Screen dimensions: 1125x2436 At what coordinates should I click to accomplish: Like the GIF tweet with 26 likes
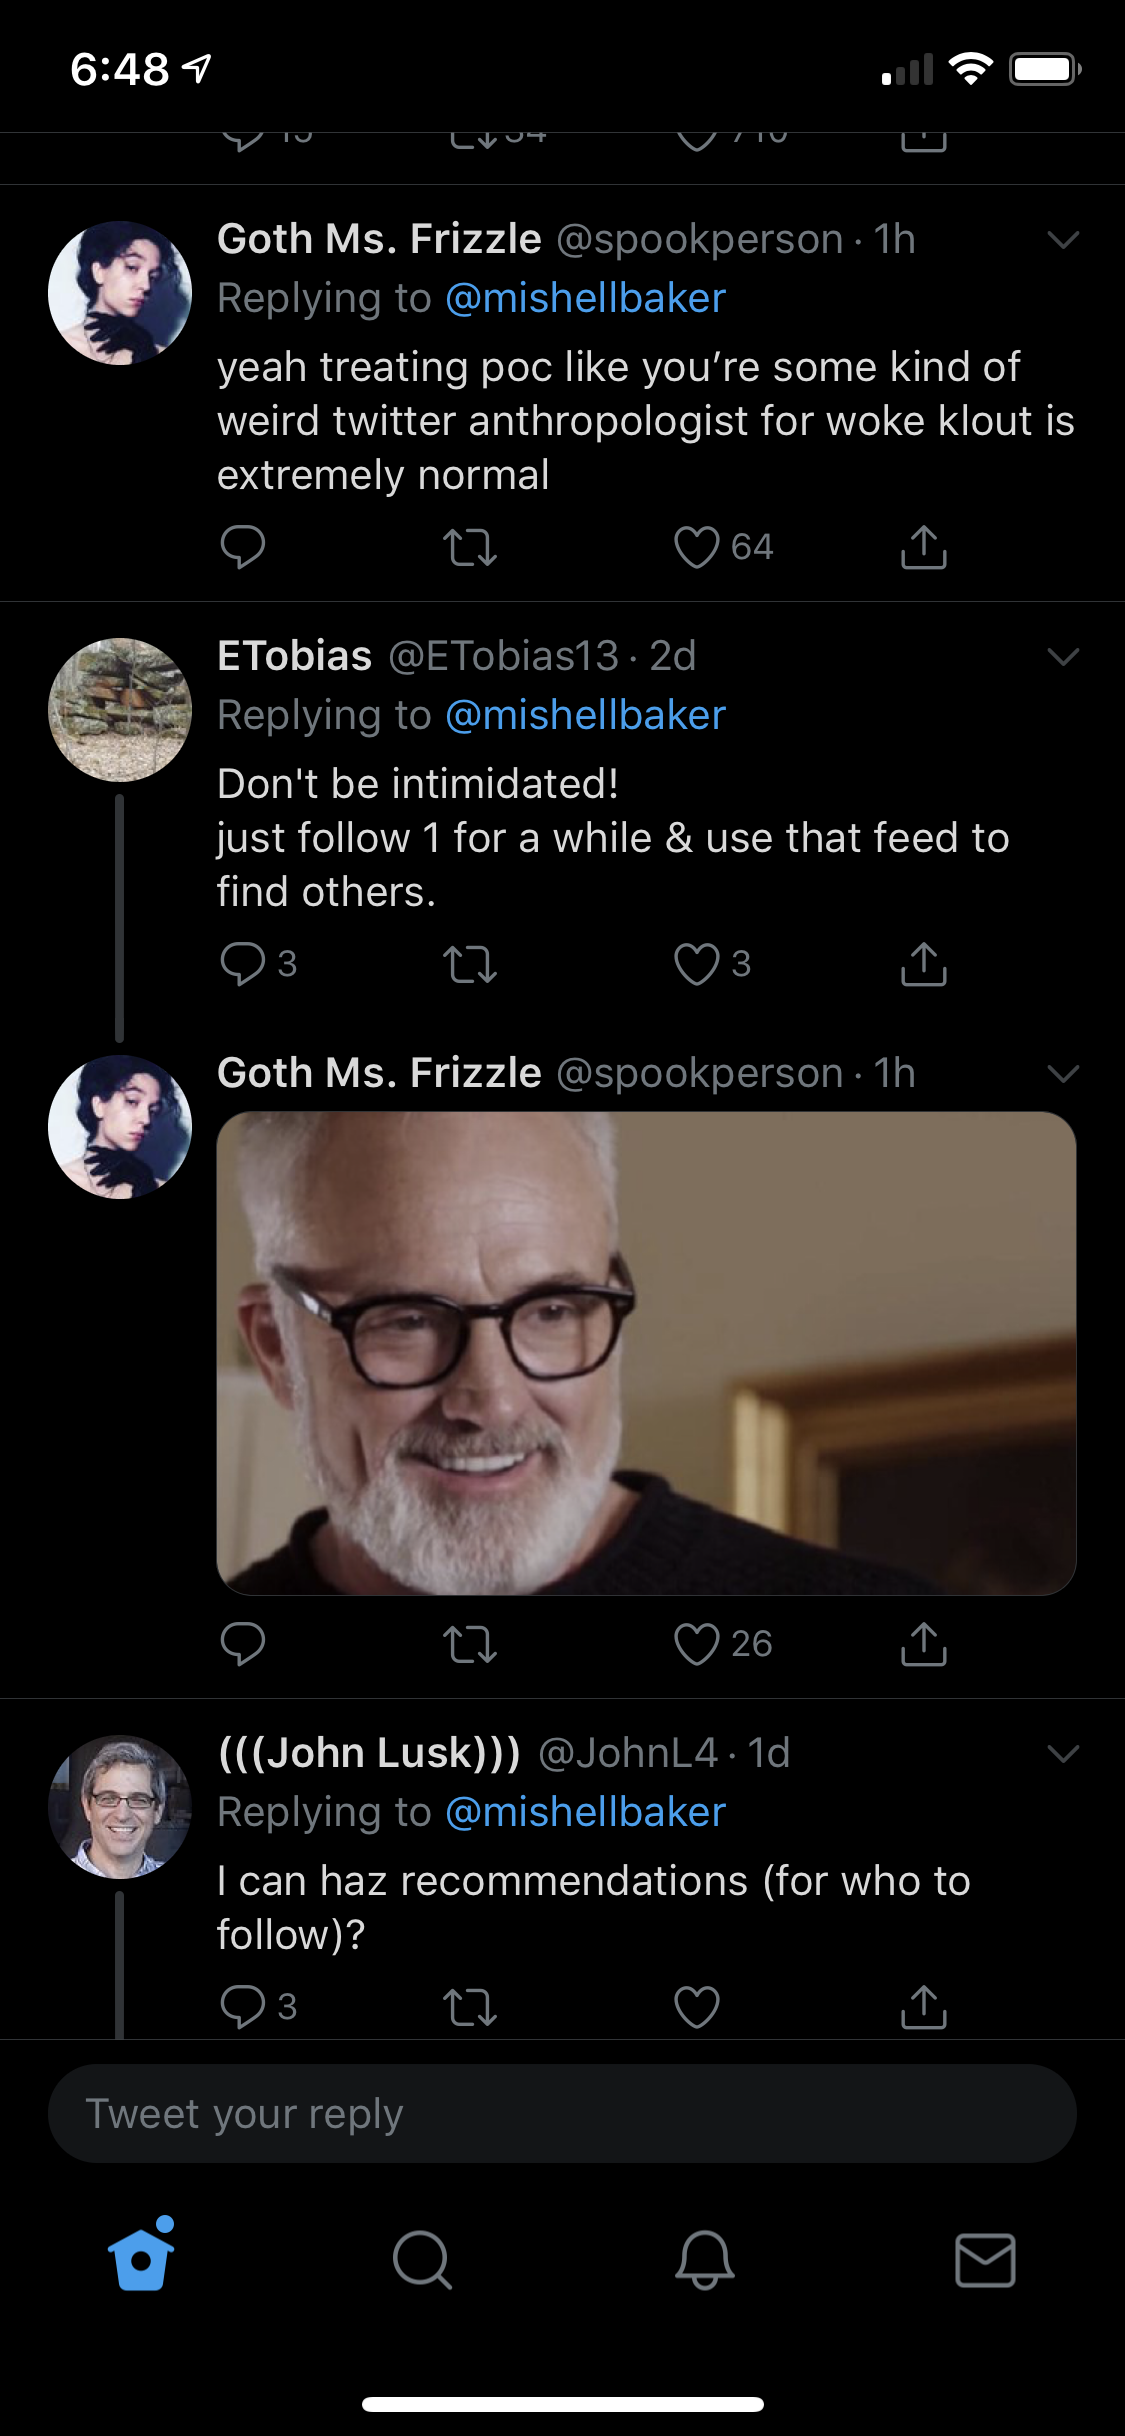pos(697,1644)
